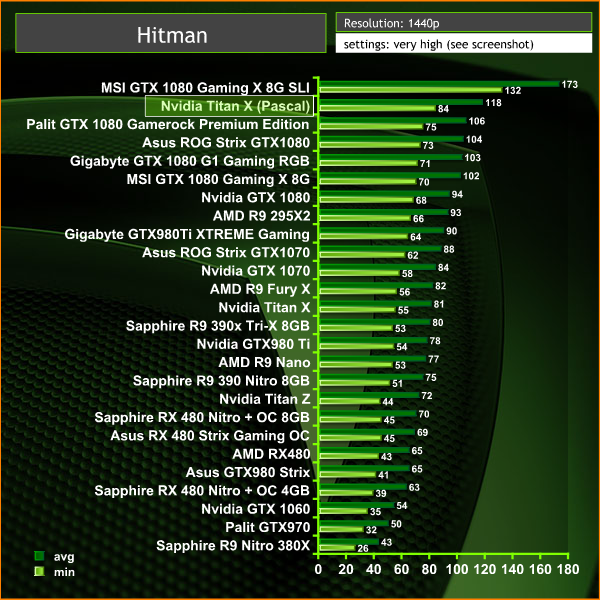Viewport: 600px width, 600px height.
Task: Click Gigabyte GTX980Ti XTREME Gaming label
Action: click(x=187, y=235)
